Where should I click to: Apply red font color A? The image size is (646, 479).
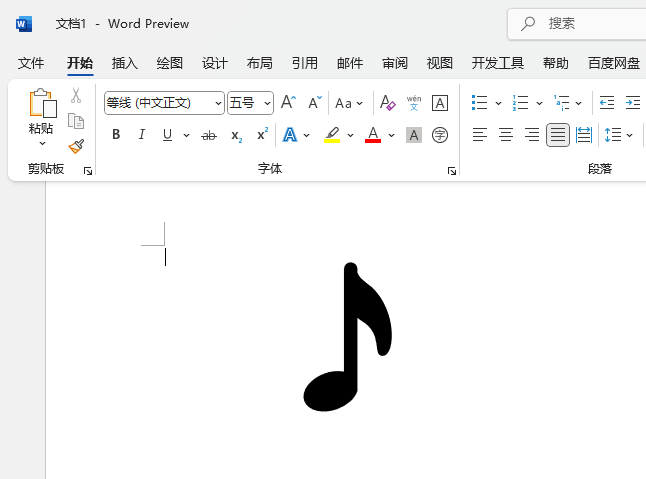click(373, 135)
